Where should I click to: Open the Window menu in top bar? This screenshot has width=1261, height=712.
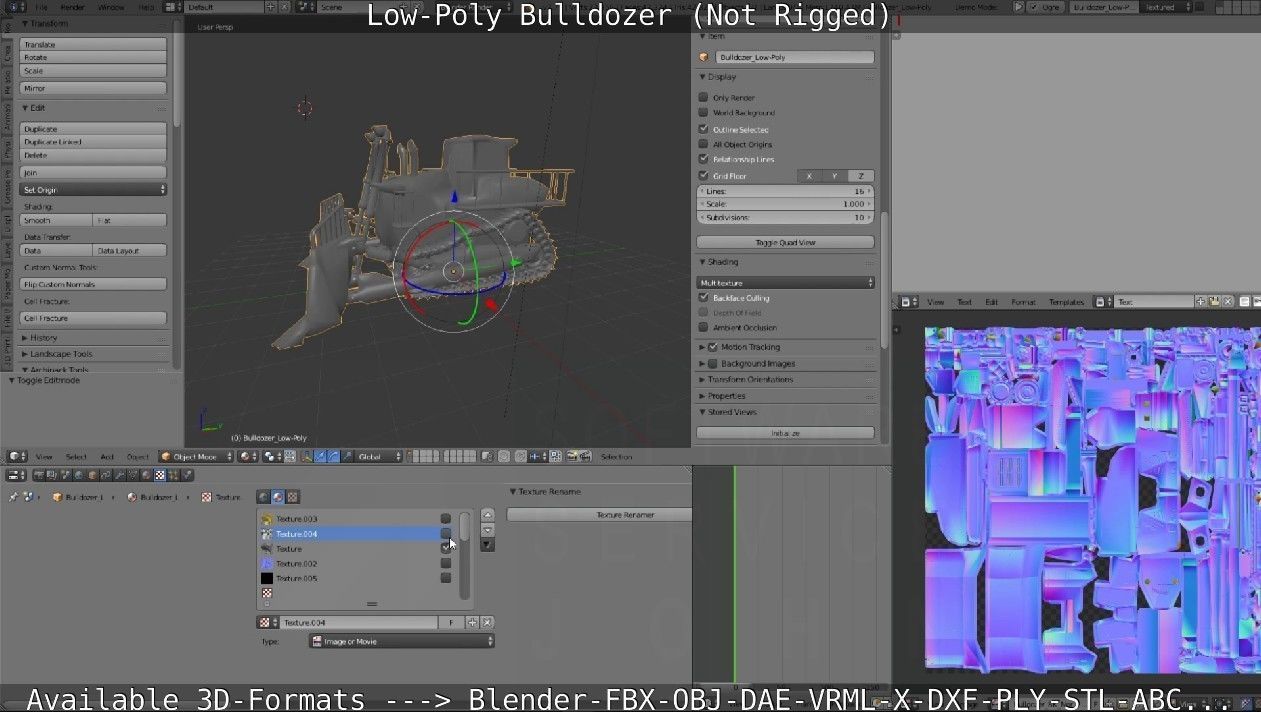tap(111, 7)
